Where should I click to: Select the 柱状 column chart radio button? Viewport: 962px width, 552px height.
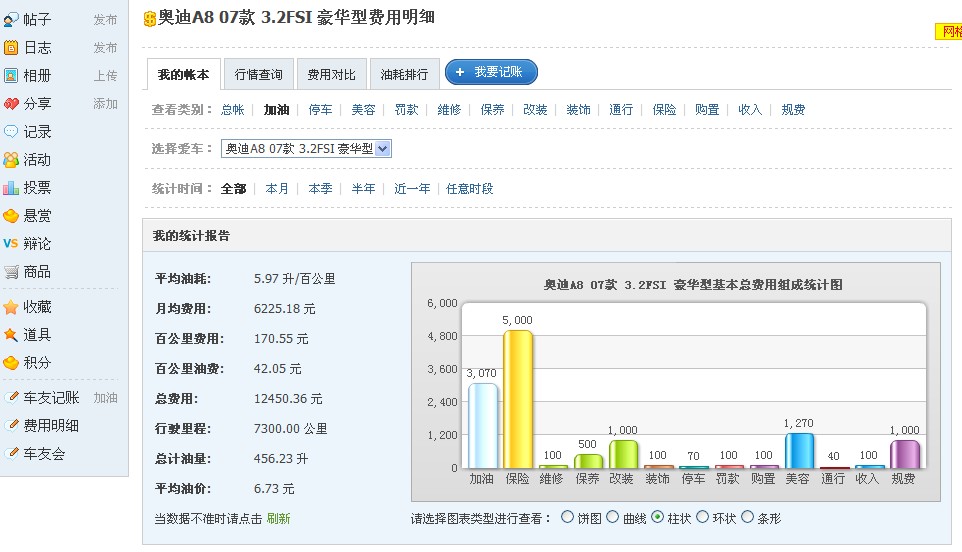point(658,517)
